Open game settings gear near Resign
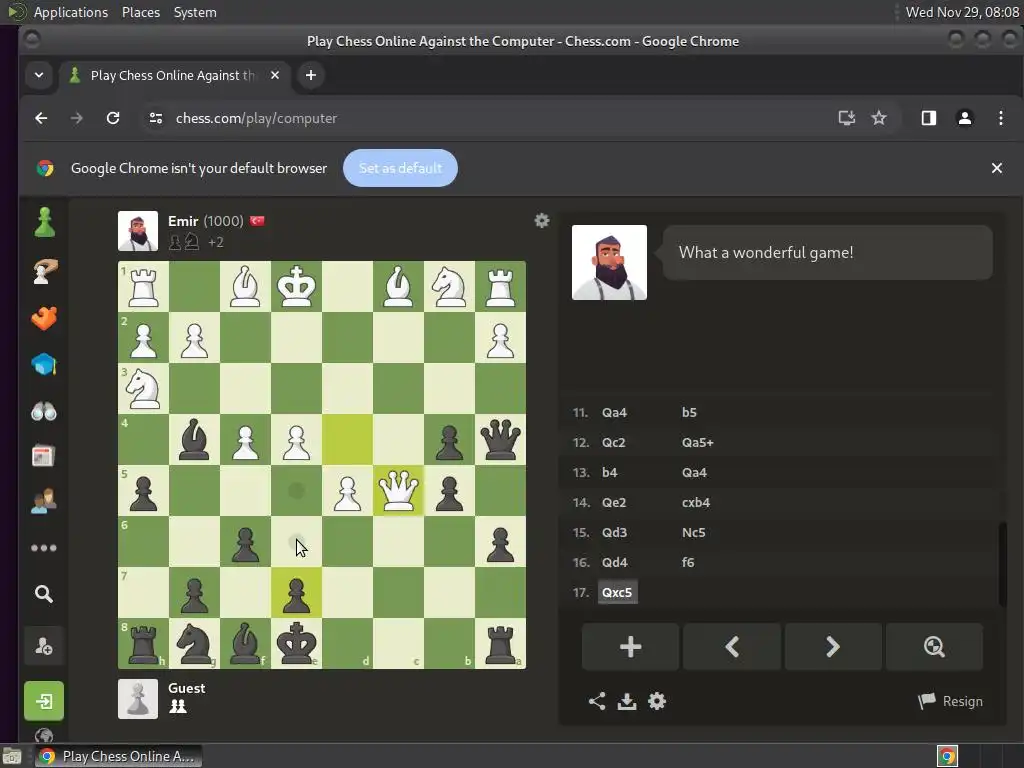This screenshot has height=768, width=1024. point(657,701)
